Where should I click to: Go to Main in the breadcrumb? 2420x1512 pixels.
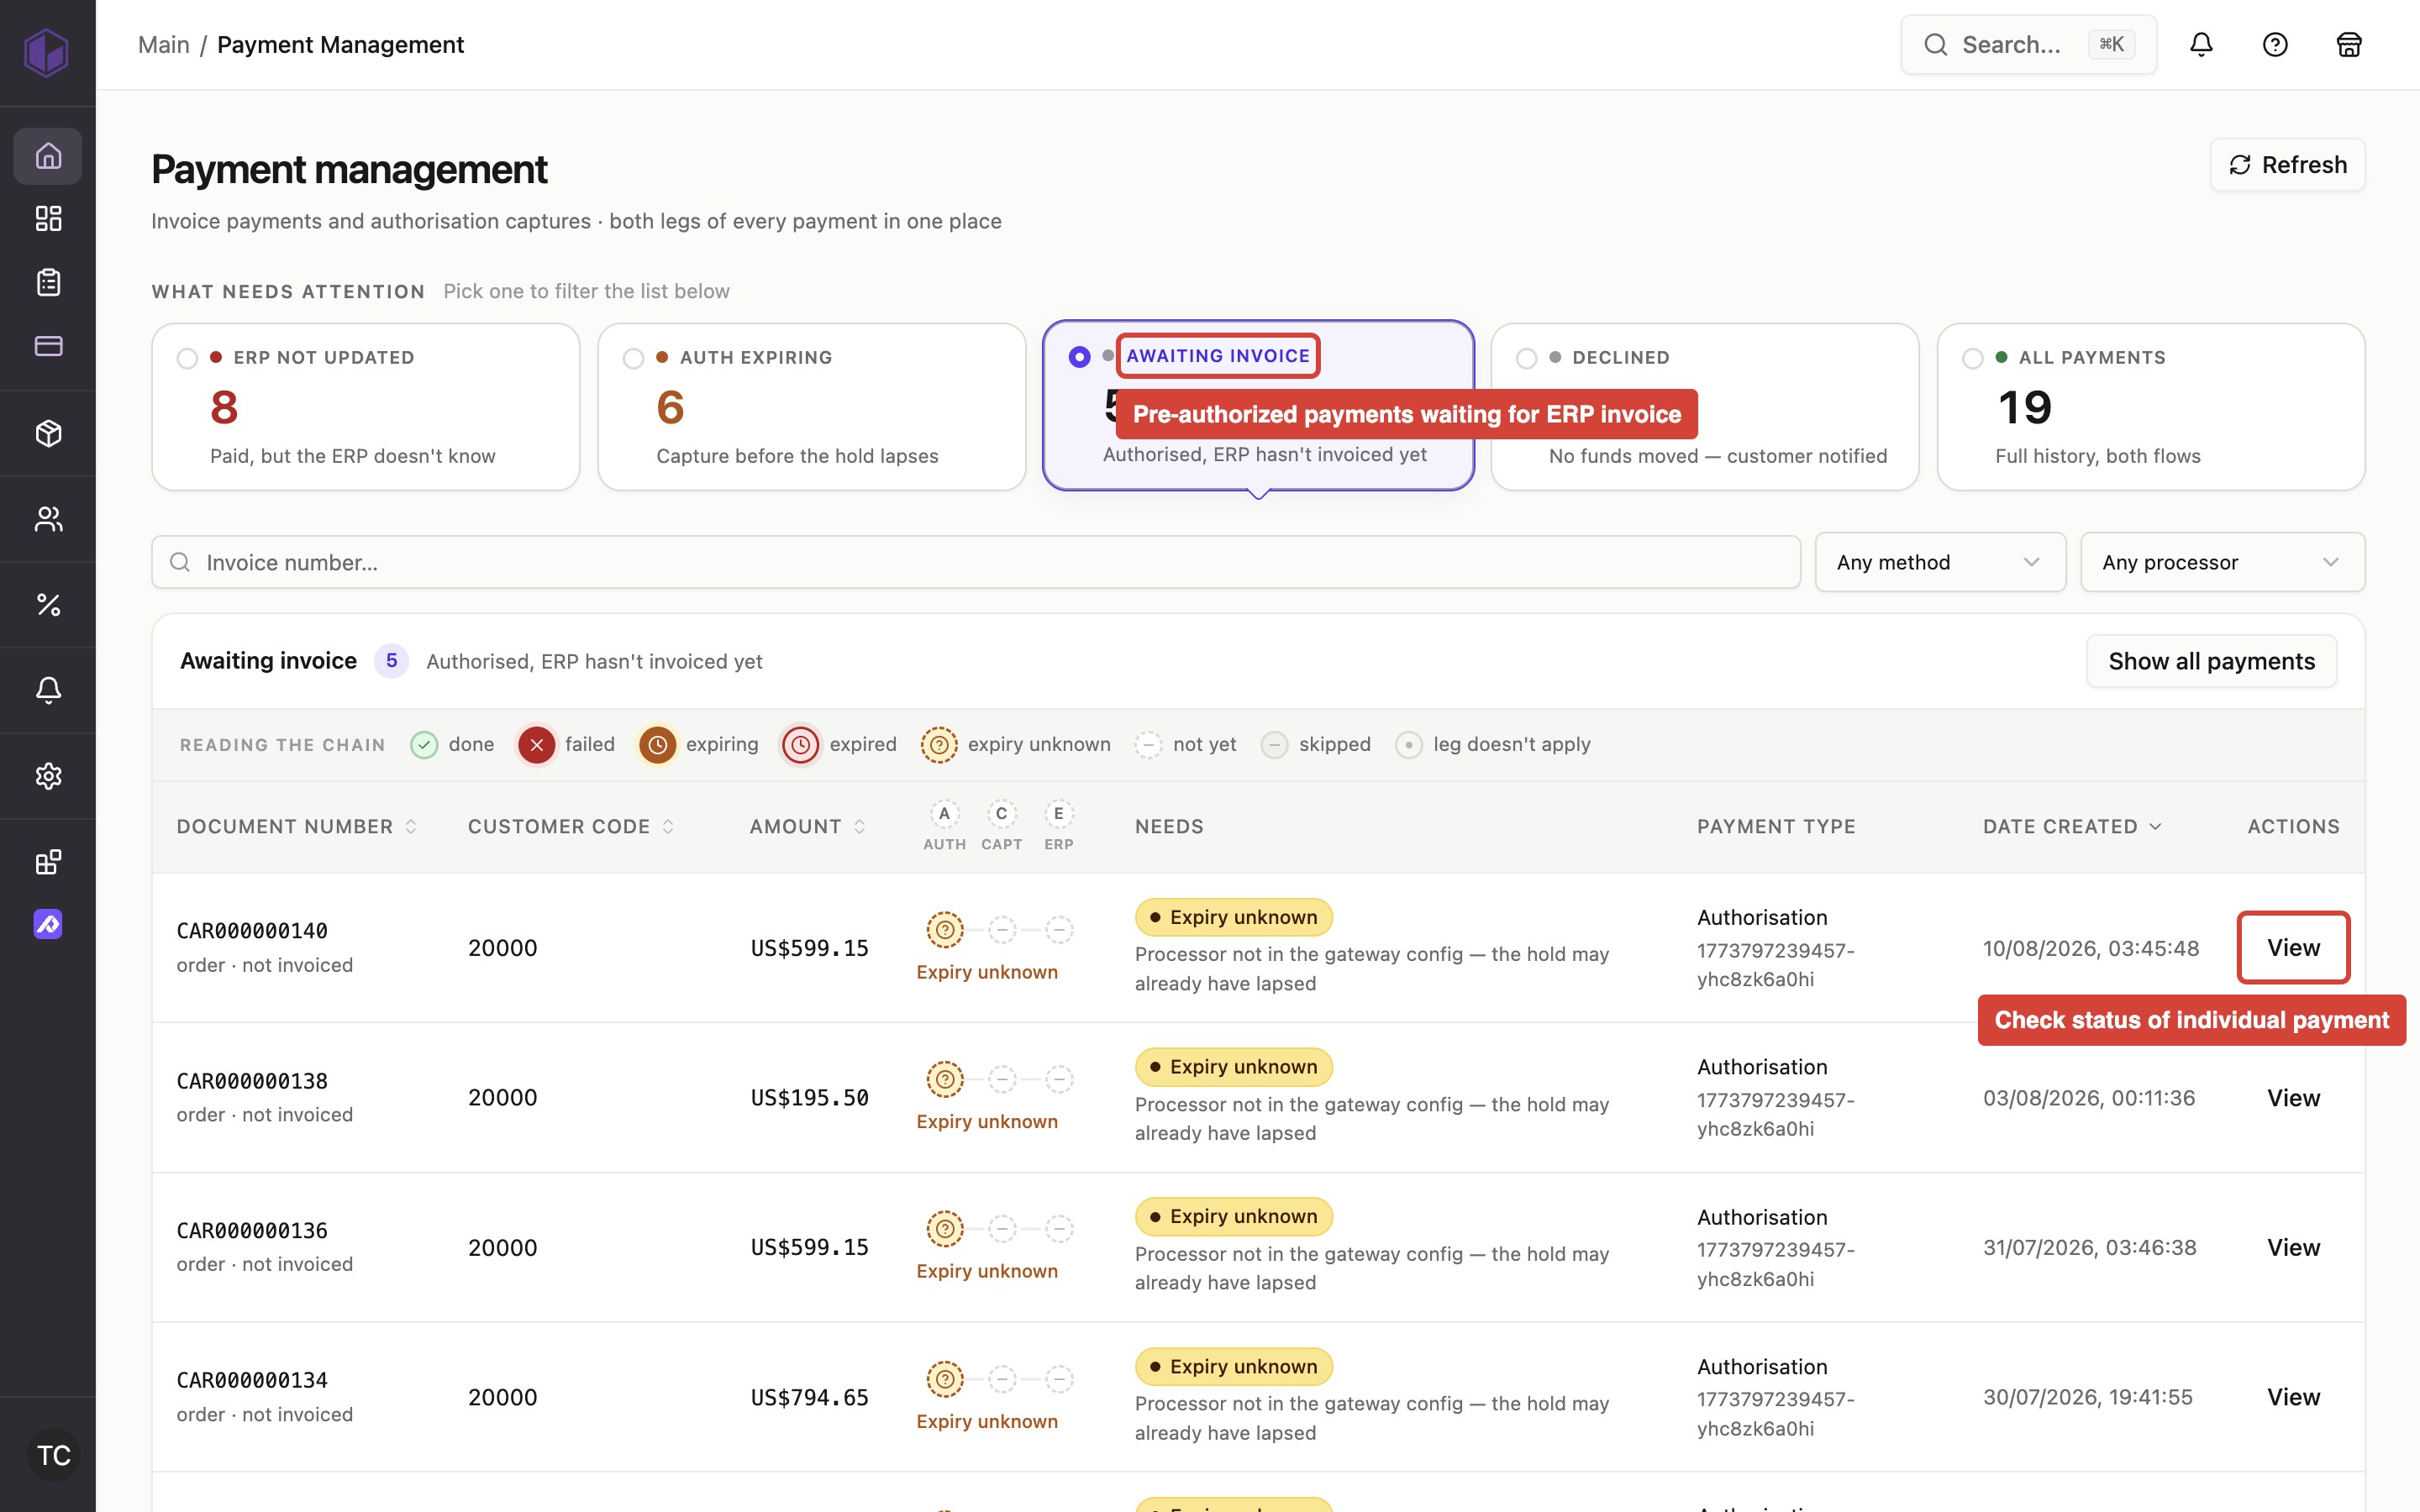164,45
